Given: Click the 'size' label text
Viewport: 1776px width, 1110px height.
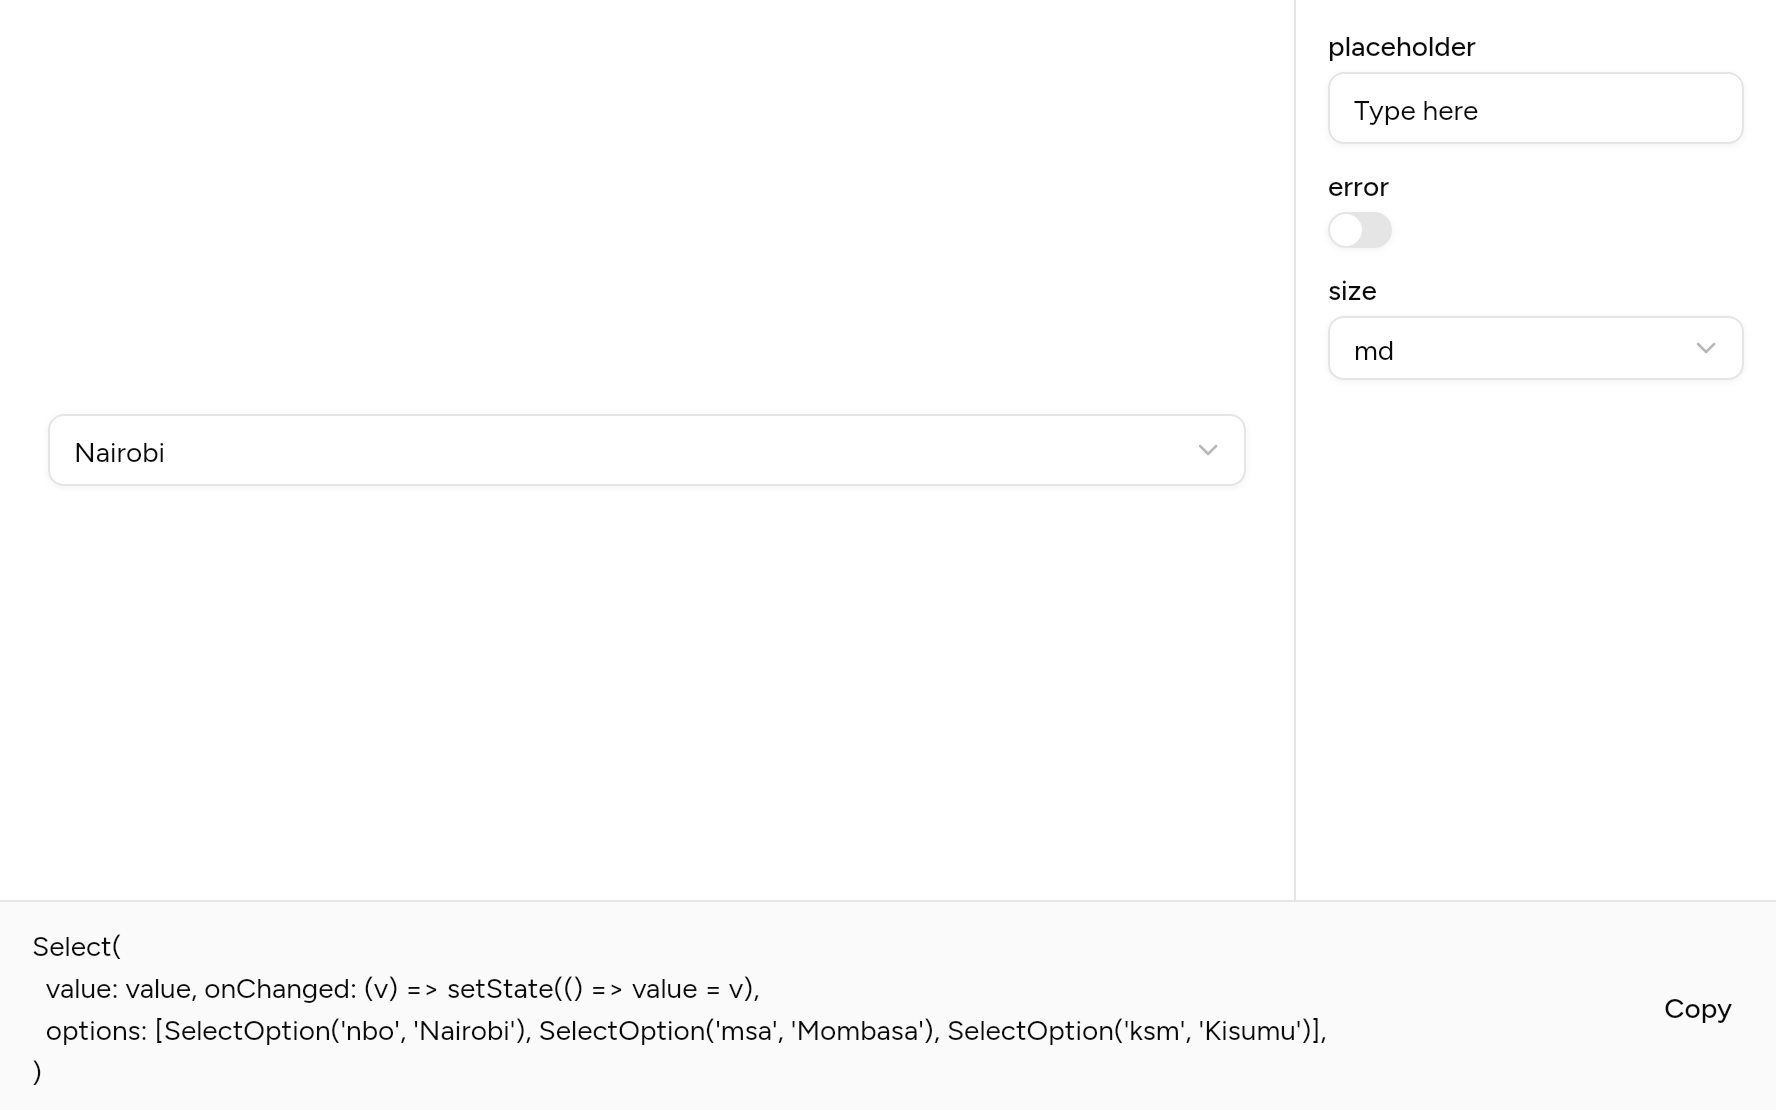Looking at the screenshot, I should tap(1352, 291).
